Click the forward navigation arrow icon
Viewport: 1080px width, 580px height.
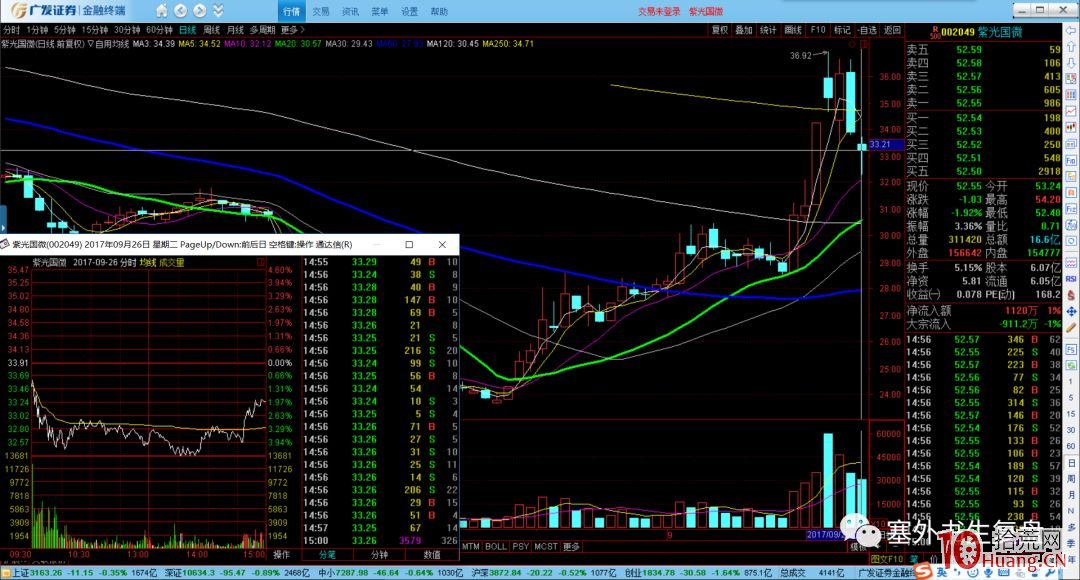click(200, 11)
